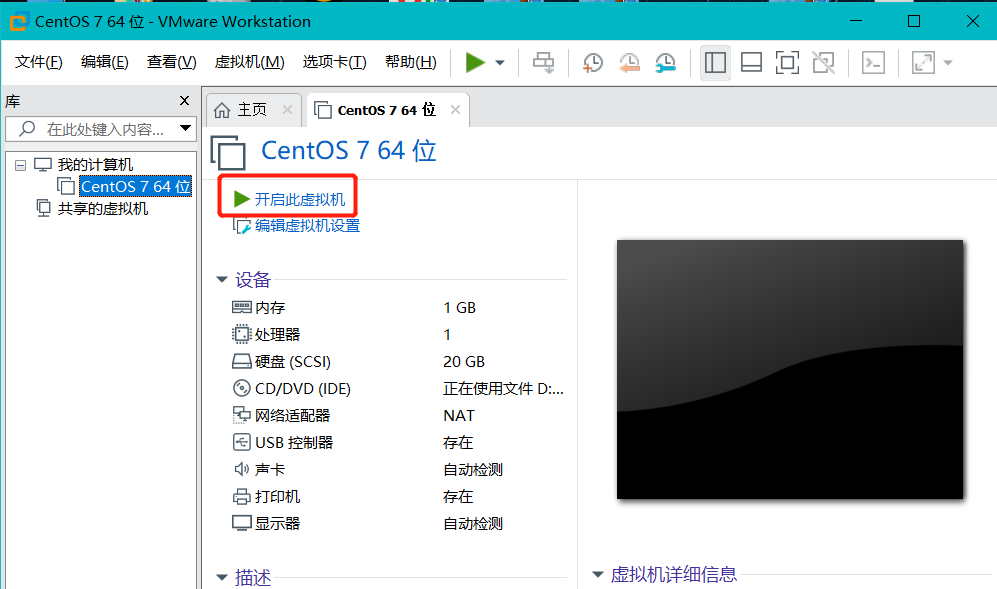997x589 pixels.
Task: Collapse the 设备 section
Action: click(x=222, y=280)
